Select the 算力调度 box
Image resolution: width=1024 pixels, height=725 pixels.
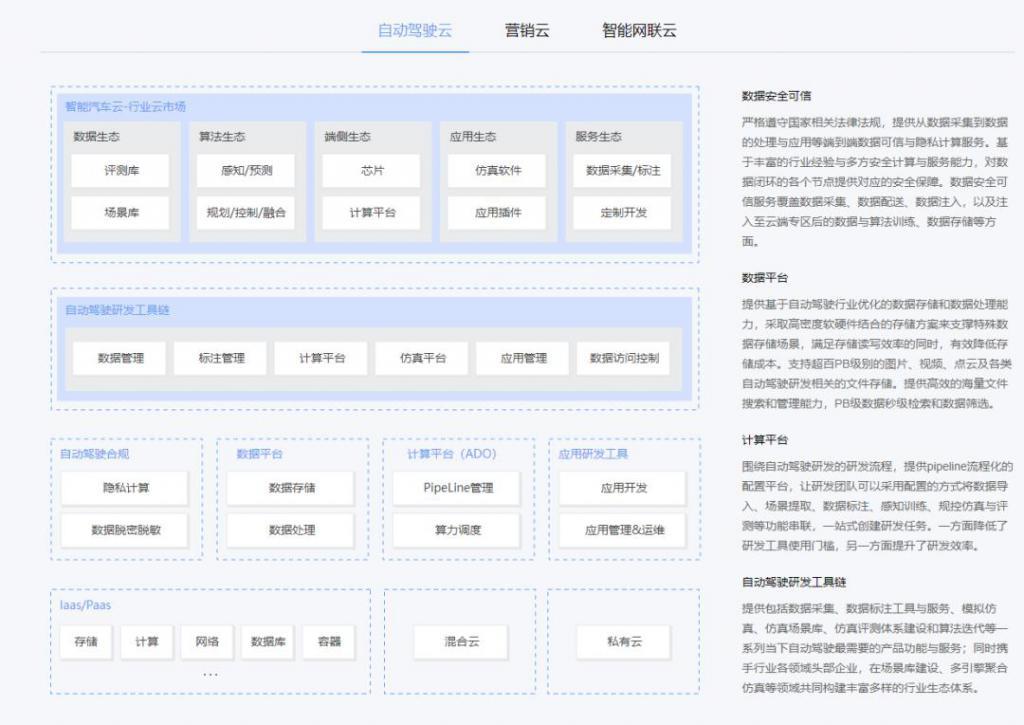tap(457, 530)
